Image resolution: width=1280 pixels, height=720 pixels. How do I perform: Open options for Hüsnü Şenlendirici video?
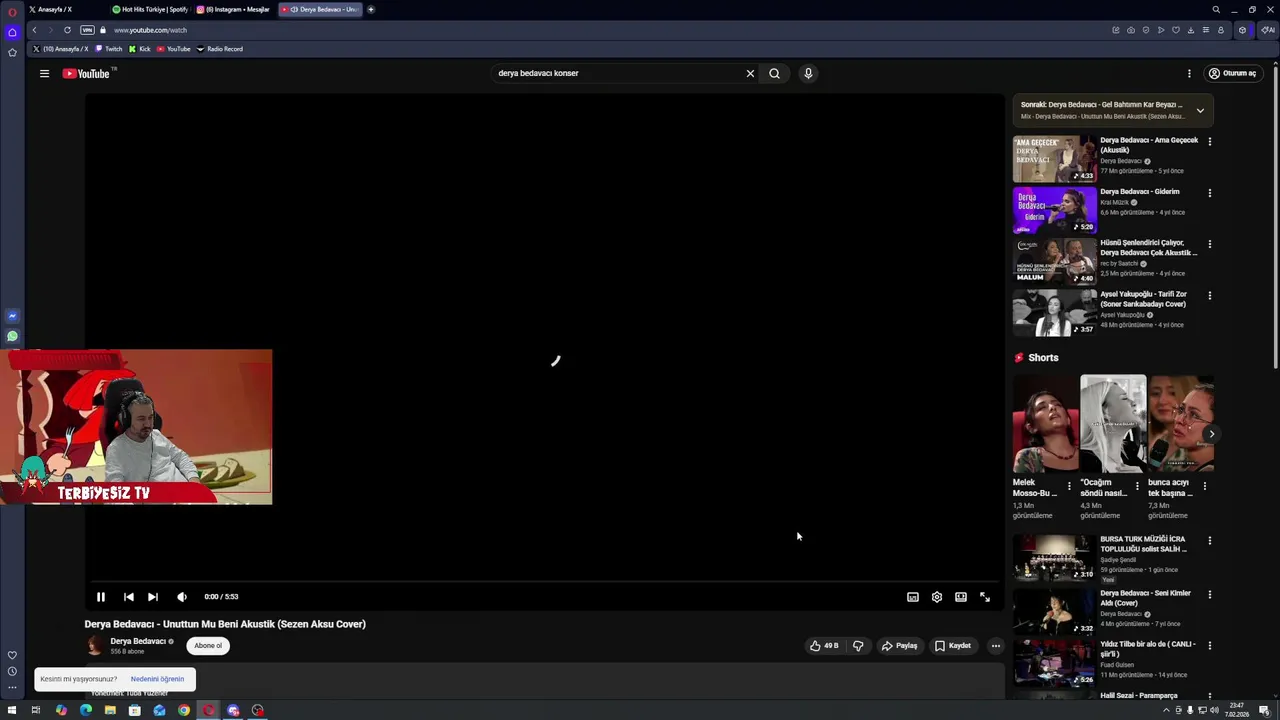coord(1209,244)
